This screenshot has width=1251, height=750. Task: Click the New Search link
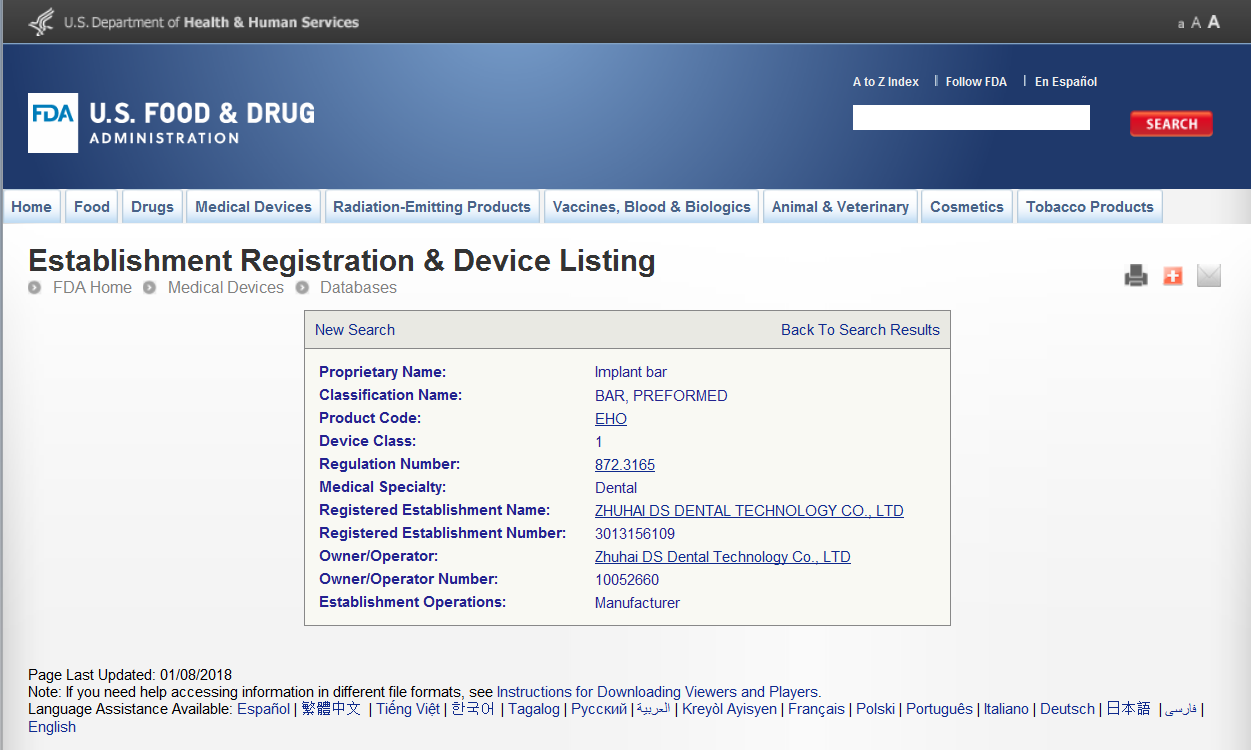coord(355,330)
